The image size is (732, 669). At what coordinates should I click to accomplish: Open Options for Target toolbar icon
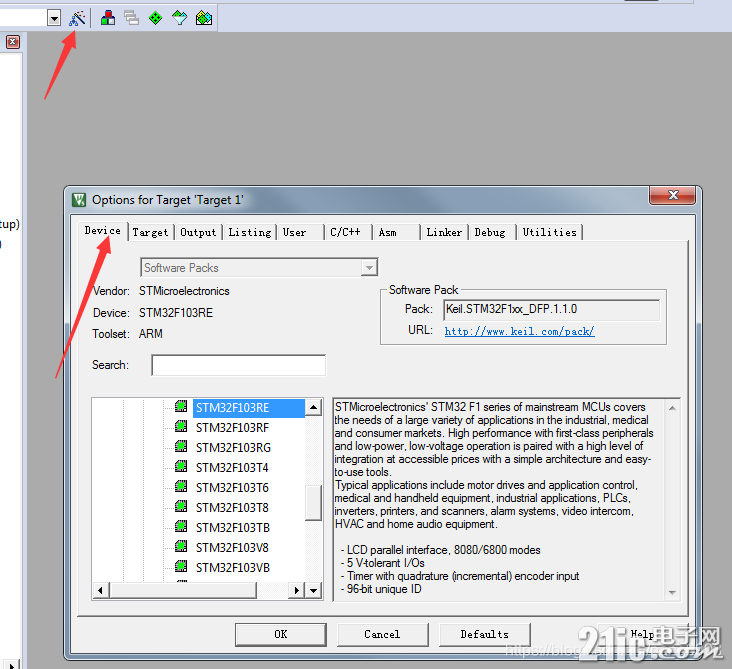77,18
